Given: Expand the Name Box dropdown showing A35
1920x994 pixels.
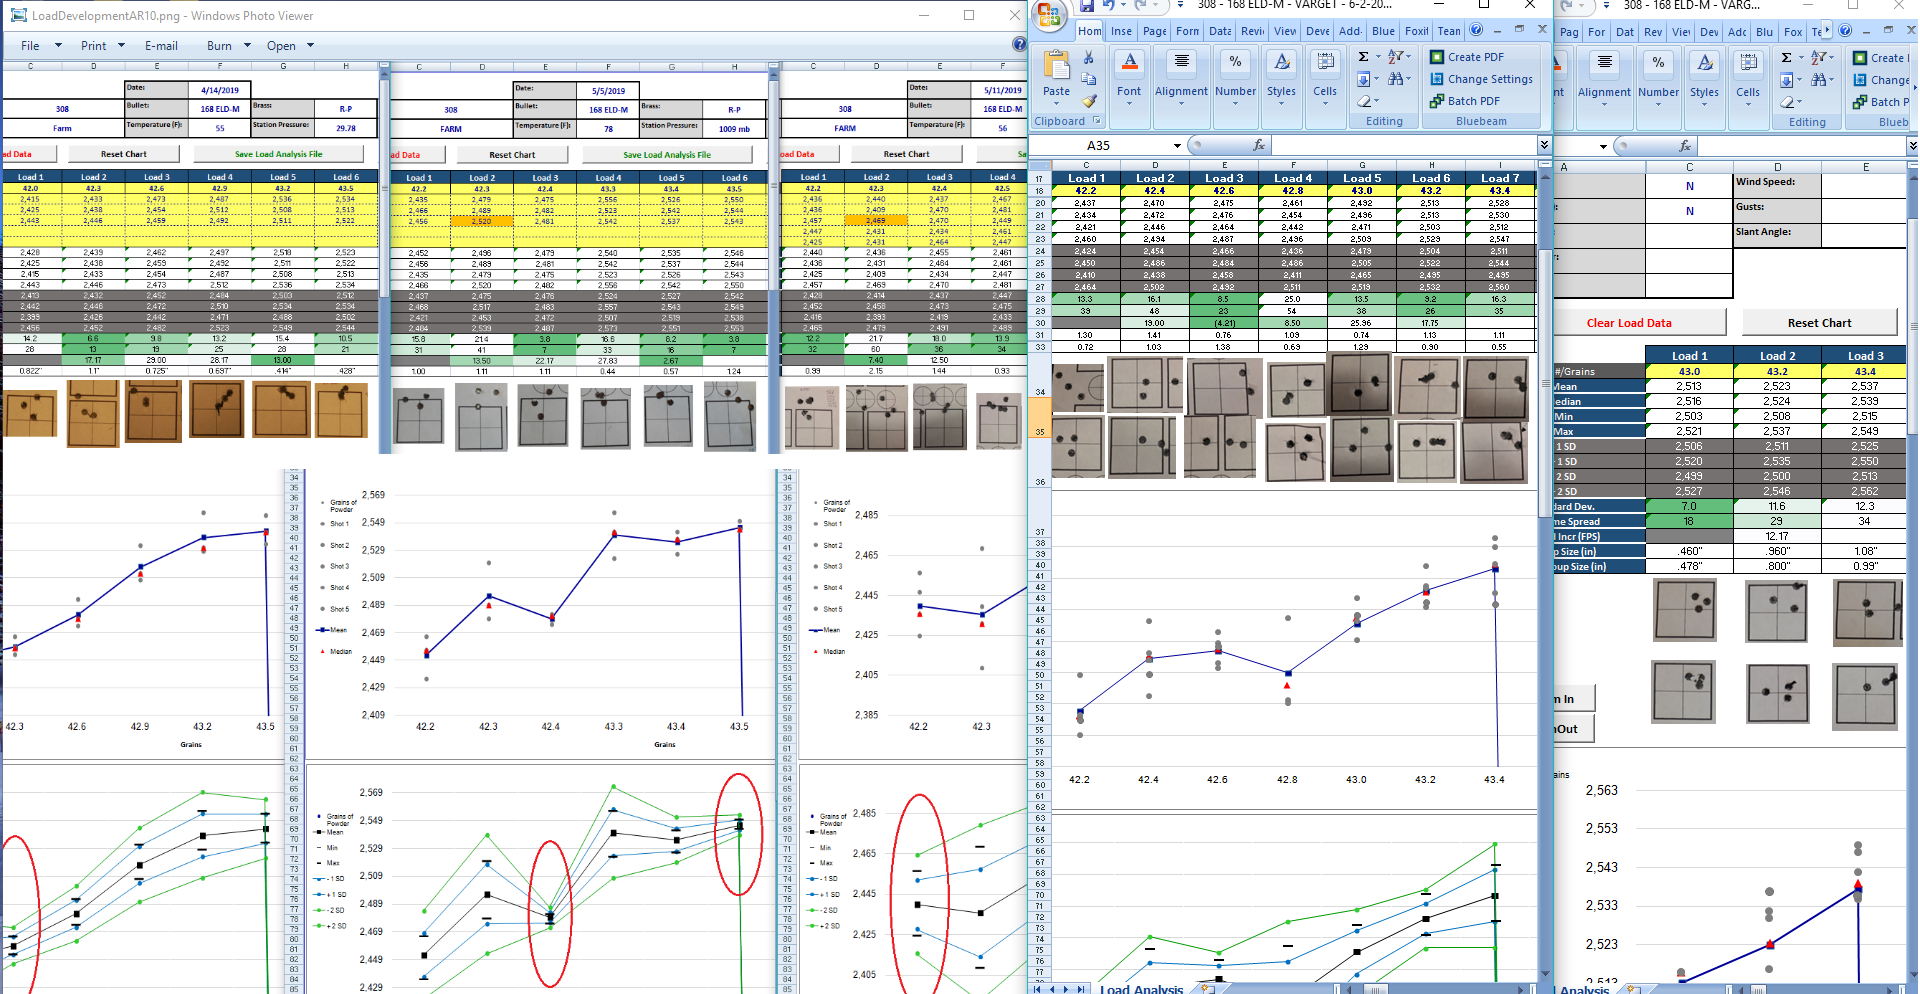Looking at the screenshot, I should (x=1177, y=146).
